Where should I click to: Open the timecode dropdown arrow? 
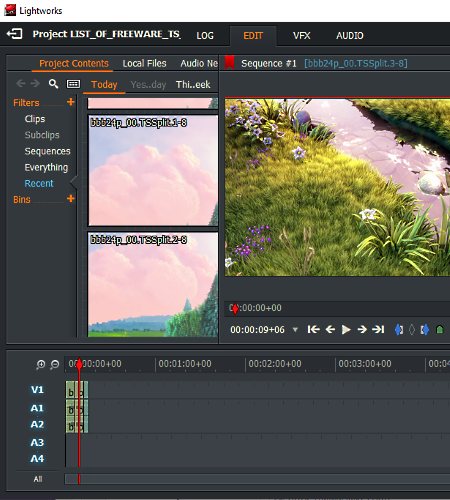click(x=295, y=330)
